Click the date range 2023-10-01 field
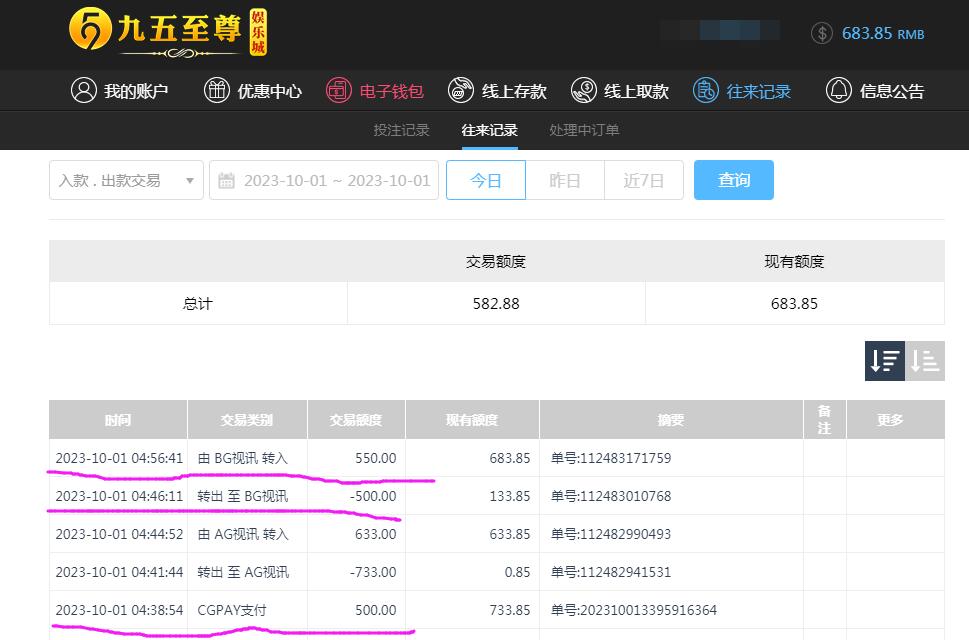Image resolution: width=969 pixels, height=640 pixels. click(x=324, y=180)
